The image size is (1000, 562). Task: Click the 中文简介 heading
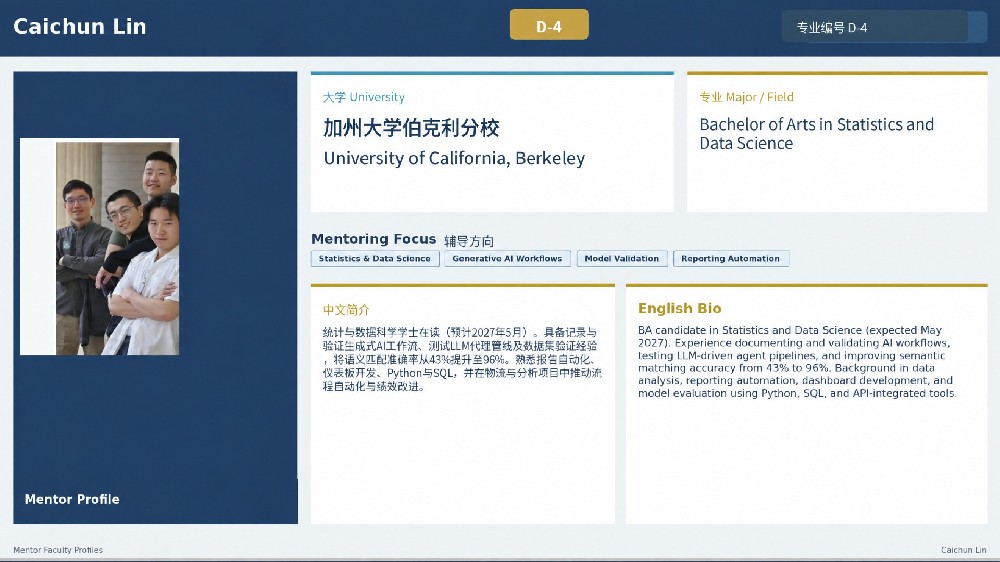tap(346, 310)
